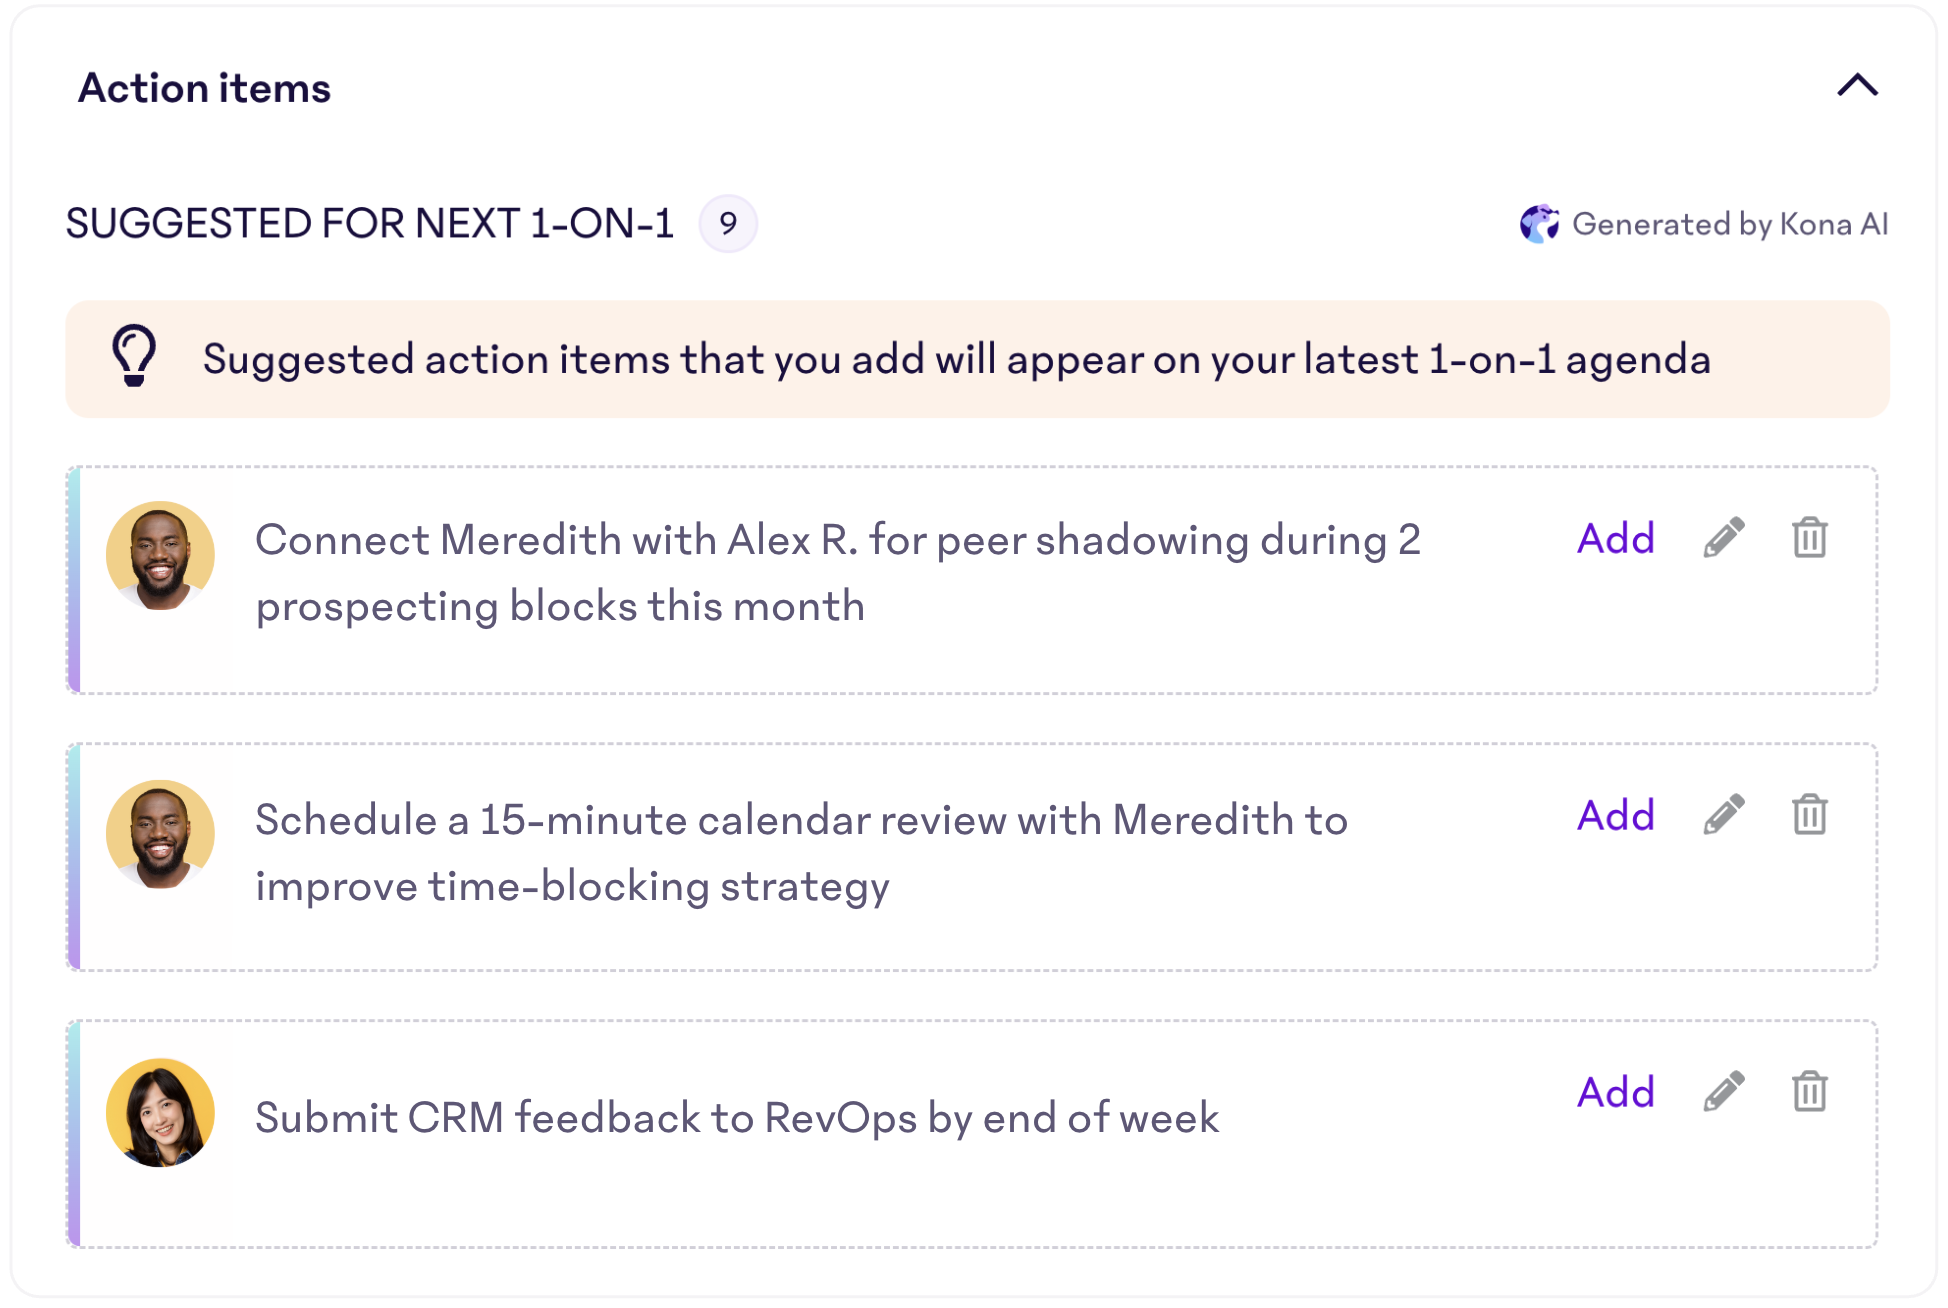Add the Submit CRM feedback item
Image resolution: width=1948 pixels, height=1308 pixels.
1615,1092
